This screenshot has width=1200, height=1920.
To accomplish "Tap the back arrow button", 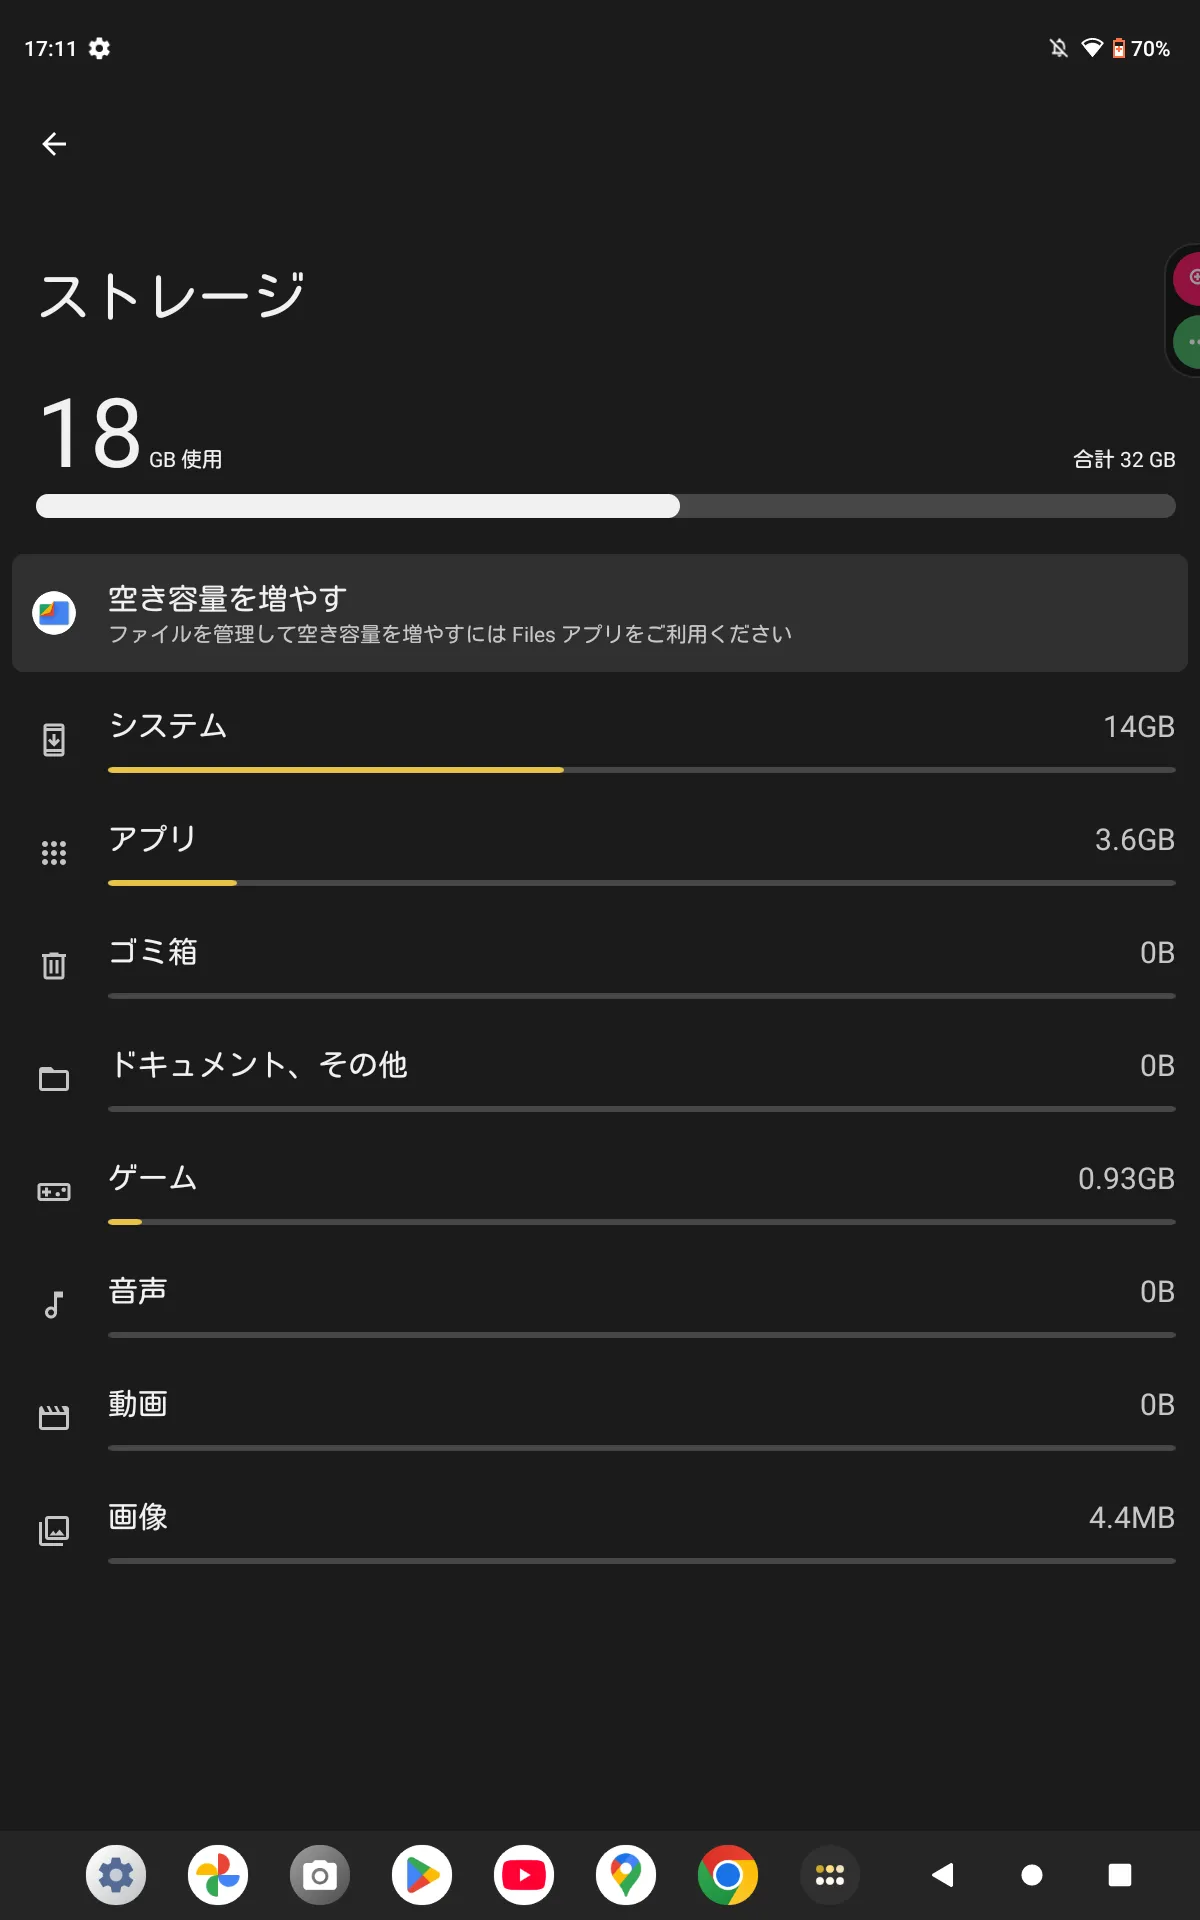I will pos(54,144).
